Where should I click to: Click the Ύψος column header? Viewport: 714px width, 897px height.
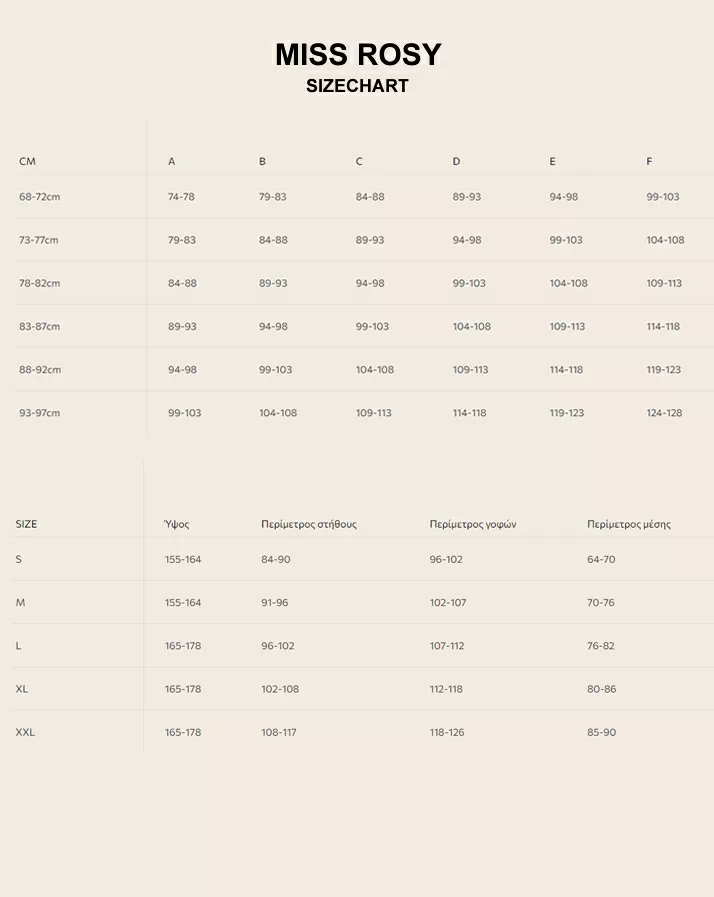(x=177, y=524)
